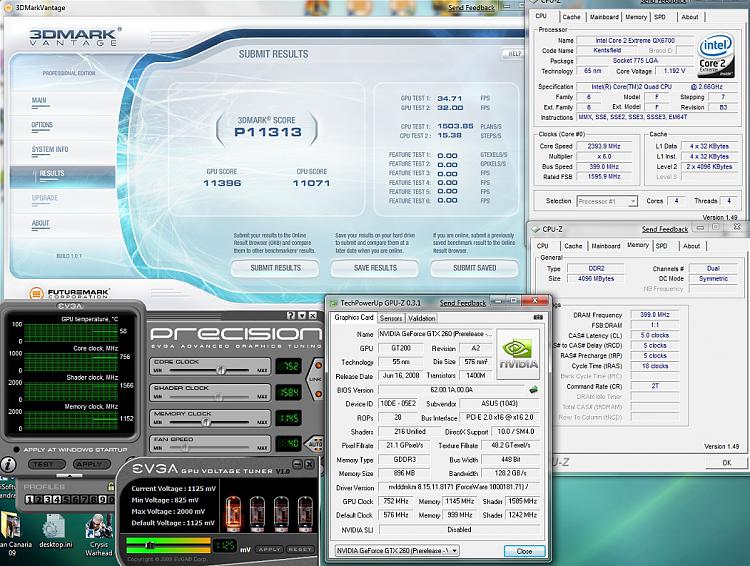This screenshot has height=566, width=750.
Task: Select MAIN in 3DMark sidebar
Action: click(39, 100)
